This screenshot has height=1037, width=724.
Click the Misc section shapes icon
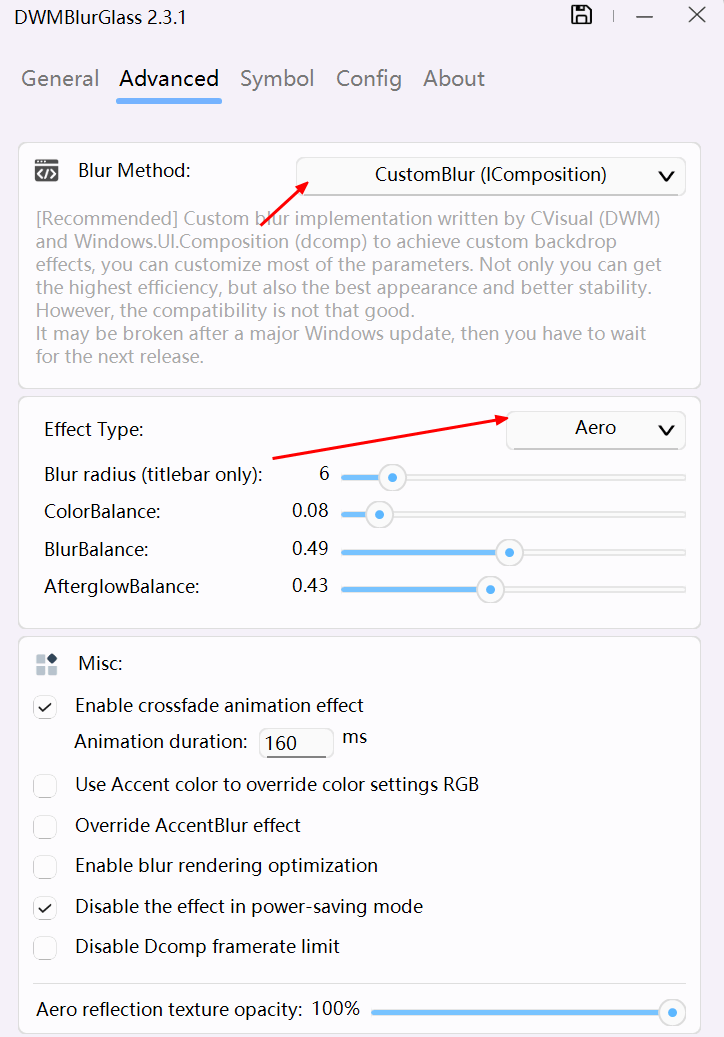46,664
